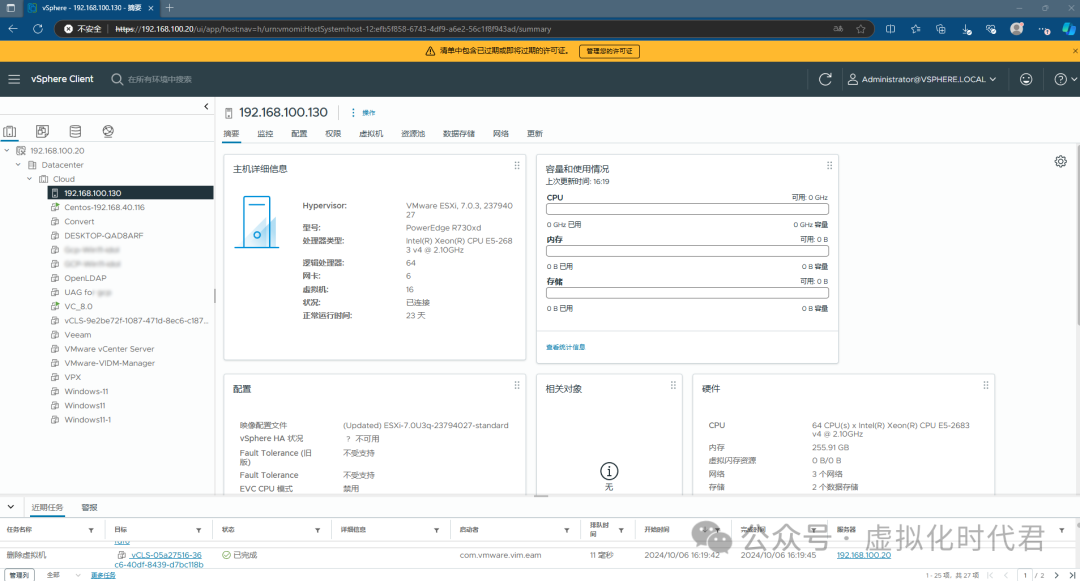
Task: Click drag handle on 硬件 card
Action: [986, 385]
